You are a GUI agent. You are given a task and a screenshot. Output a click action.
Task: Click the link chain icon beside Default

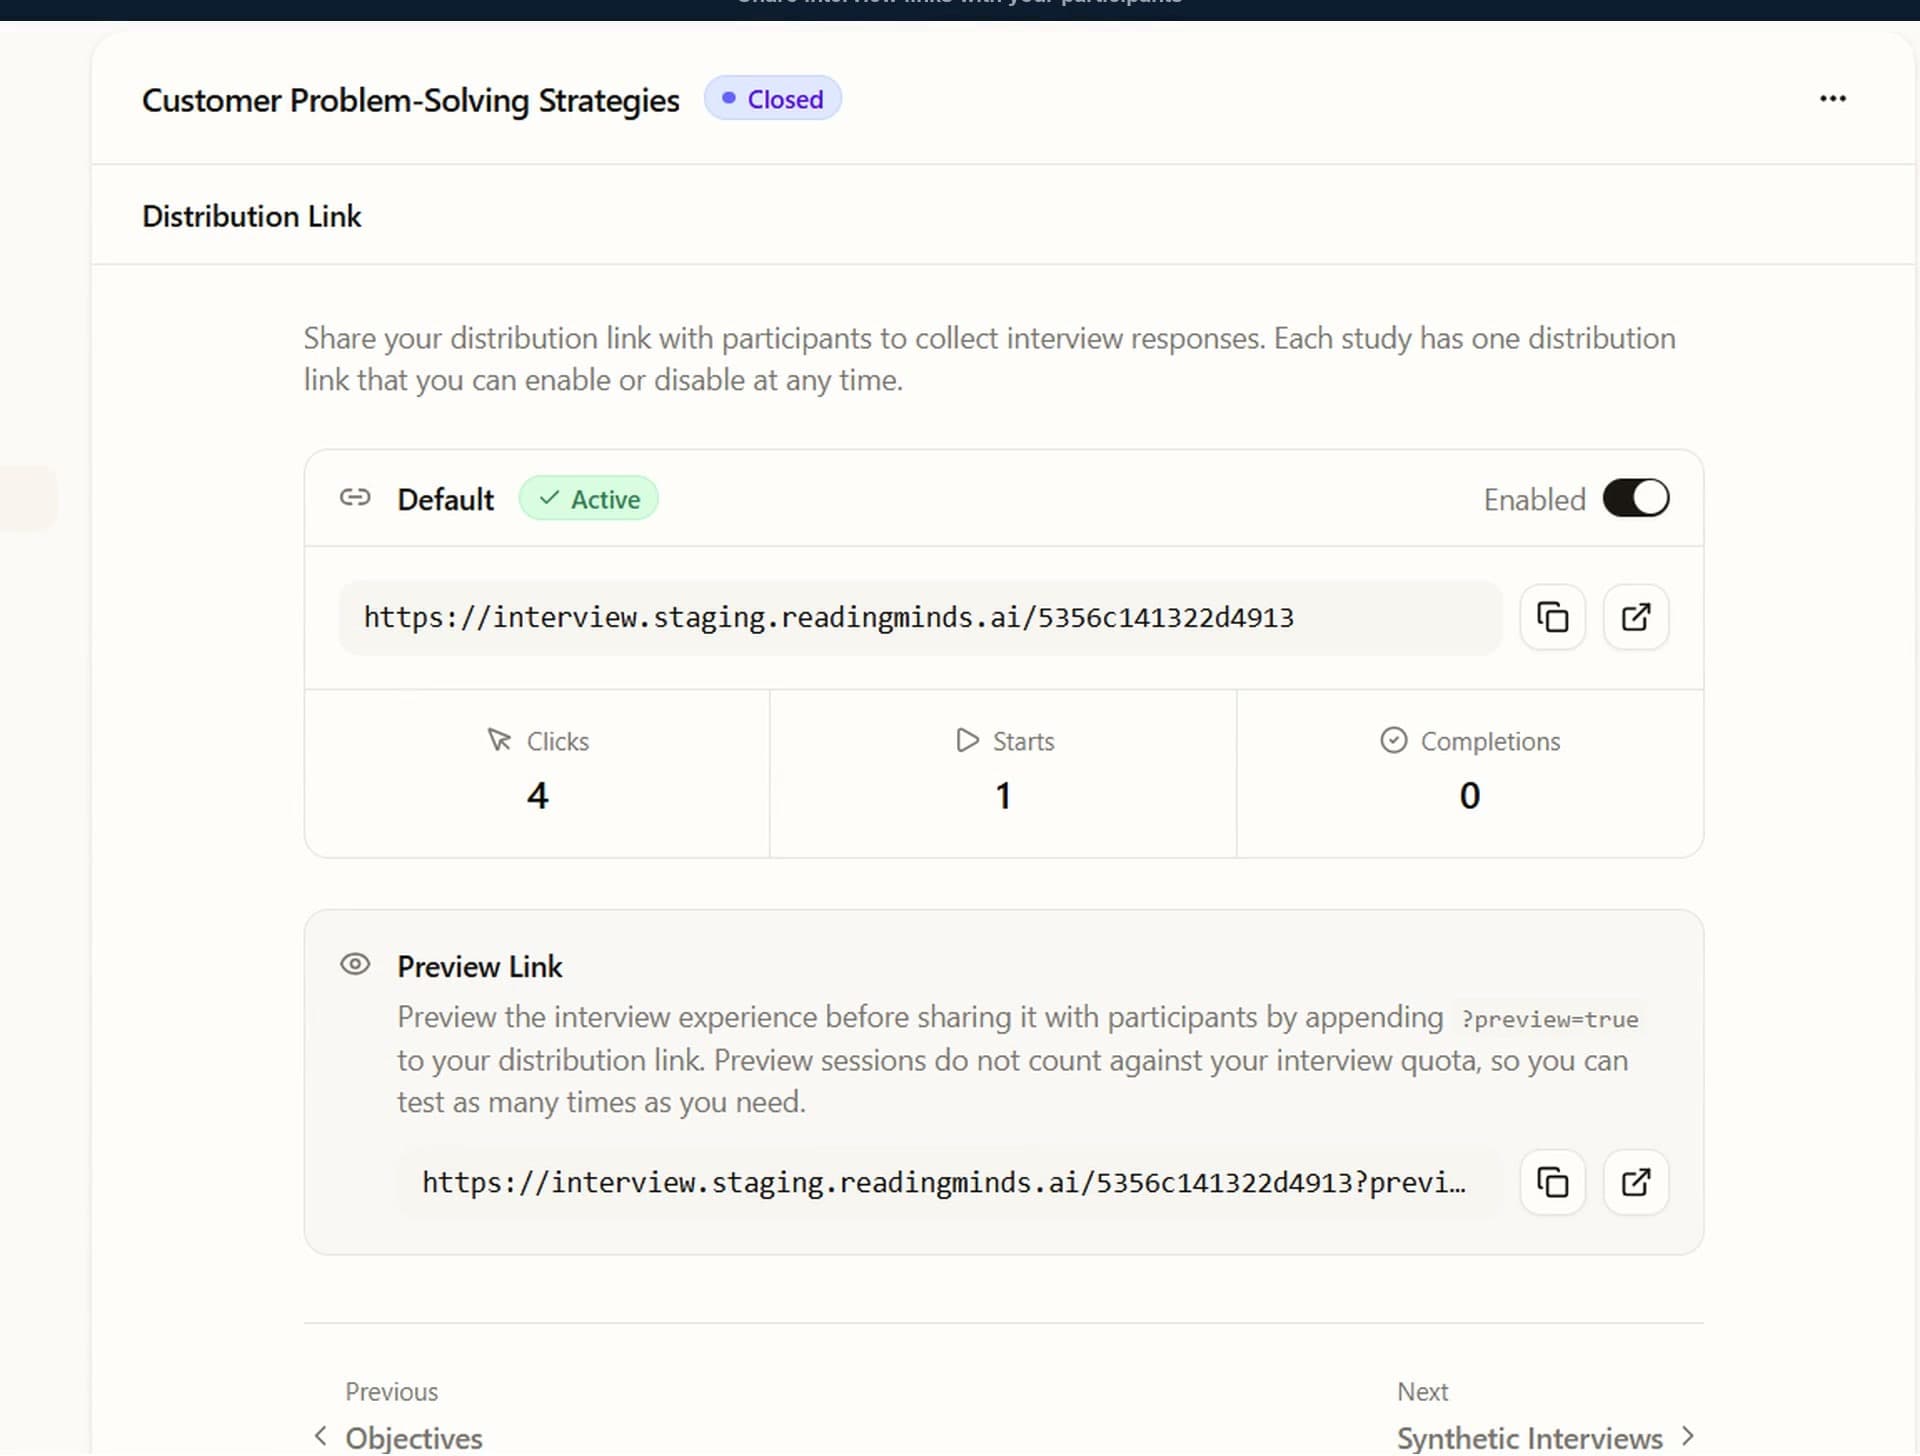tap(355, 497)
